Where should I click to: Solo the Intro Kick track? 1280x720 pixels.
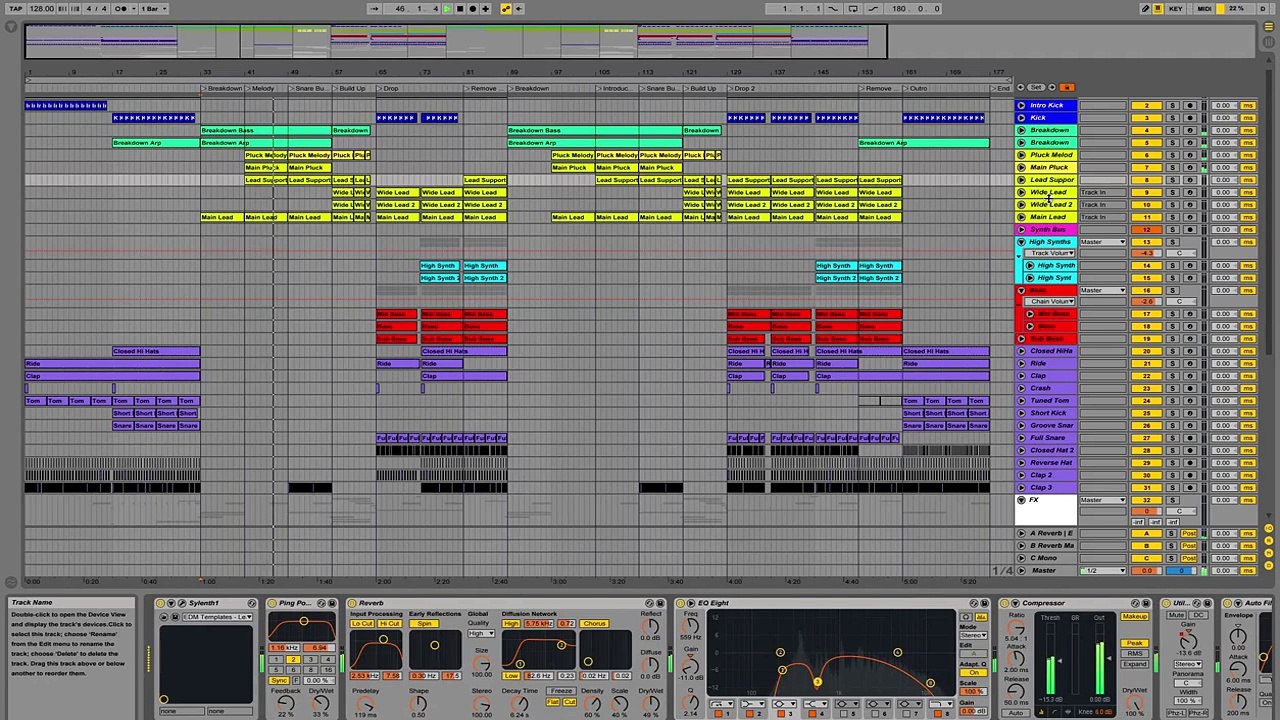tap(1172, 105)
